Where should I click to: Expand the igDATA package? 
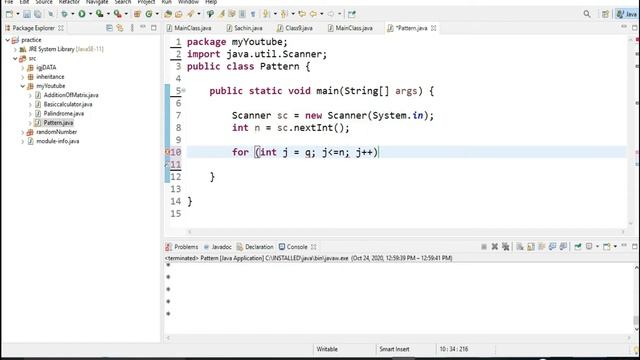coord(23,68)
